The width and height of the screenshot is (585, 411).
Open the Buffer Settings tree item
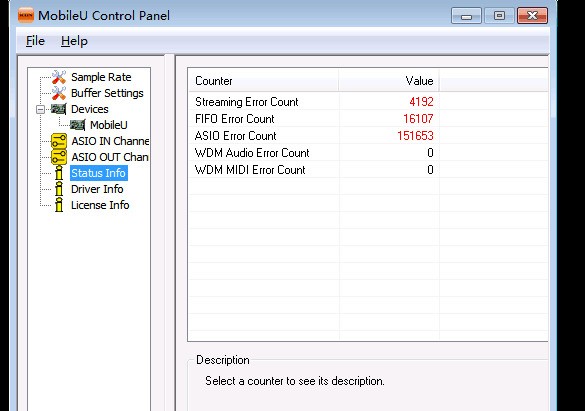pyautogui.click(x=107, y=93)
